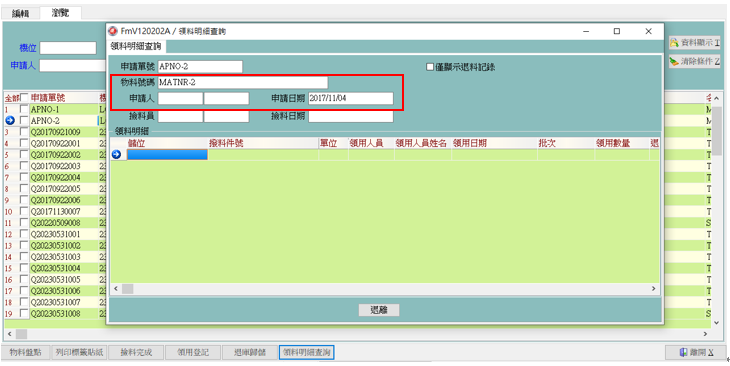
Task: Select the Q20230531003 row
Action: click(55, 257)
